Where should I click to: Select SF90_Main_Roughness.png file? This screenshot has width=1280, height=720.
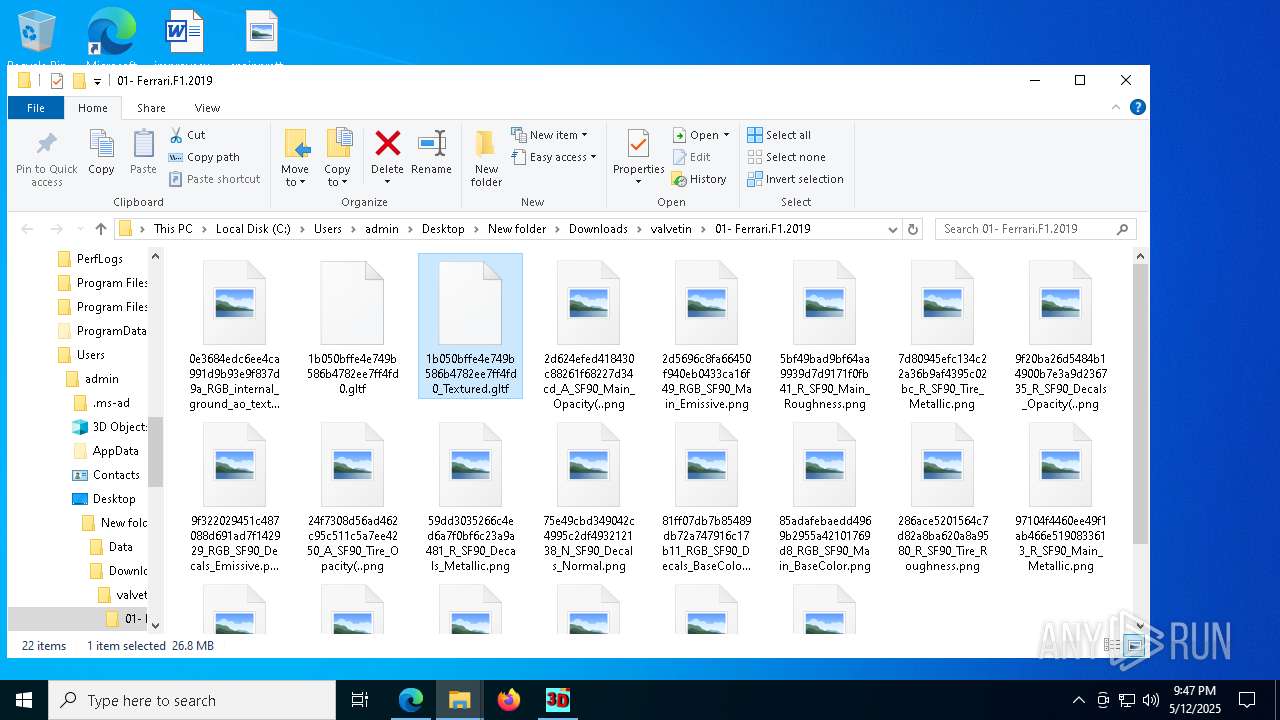(x=824, y=335)
